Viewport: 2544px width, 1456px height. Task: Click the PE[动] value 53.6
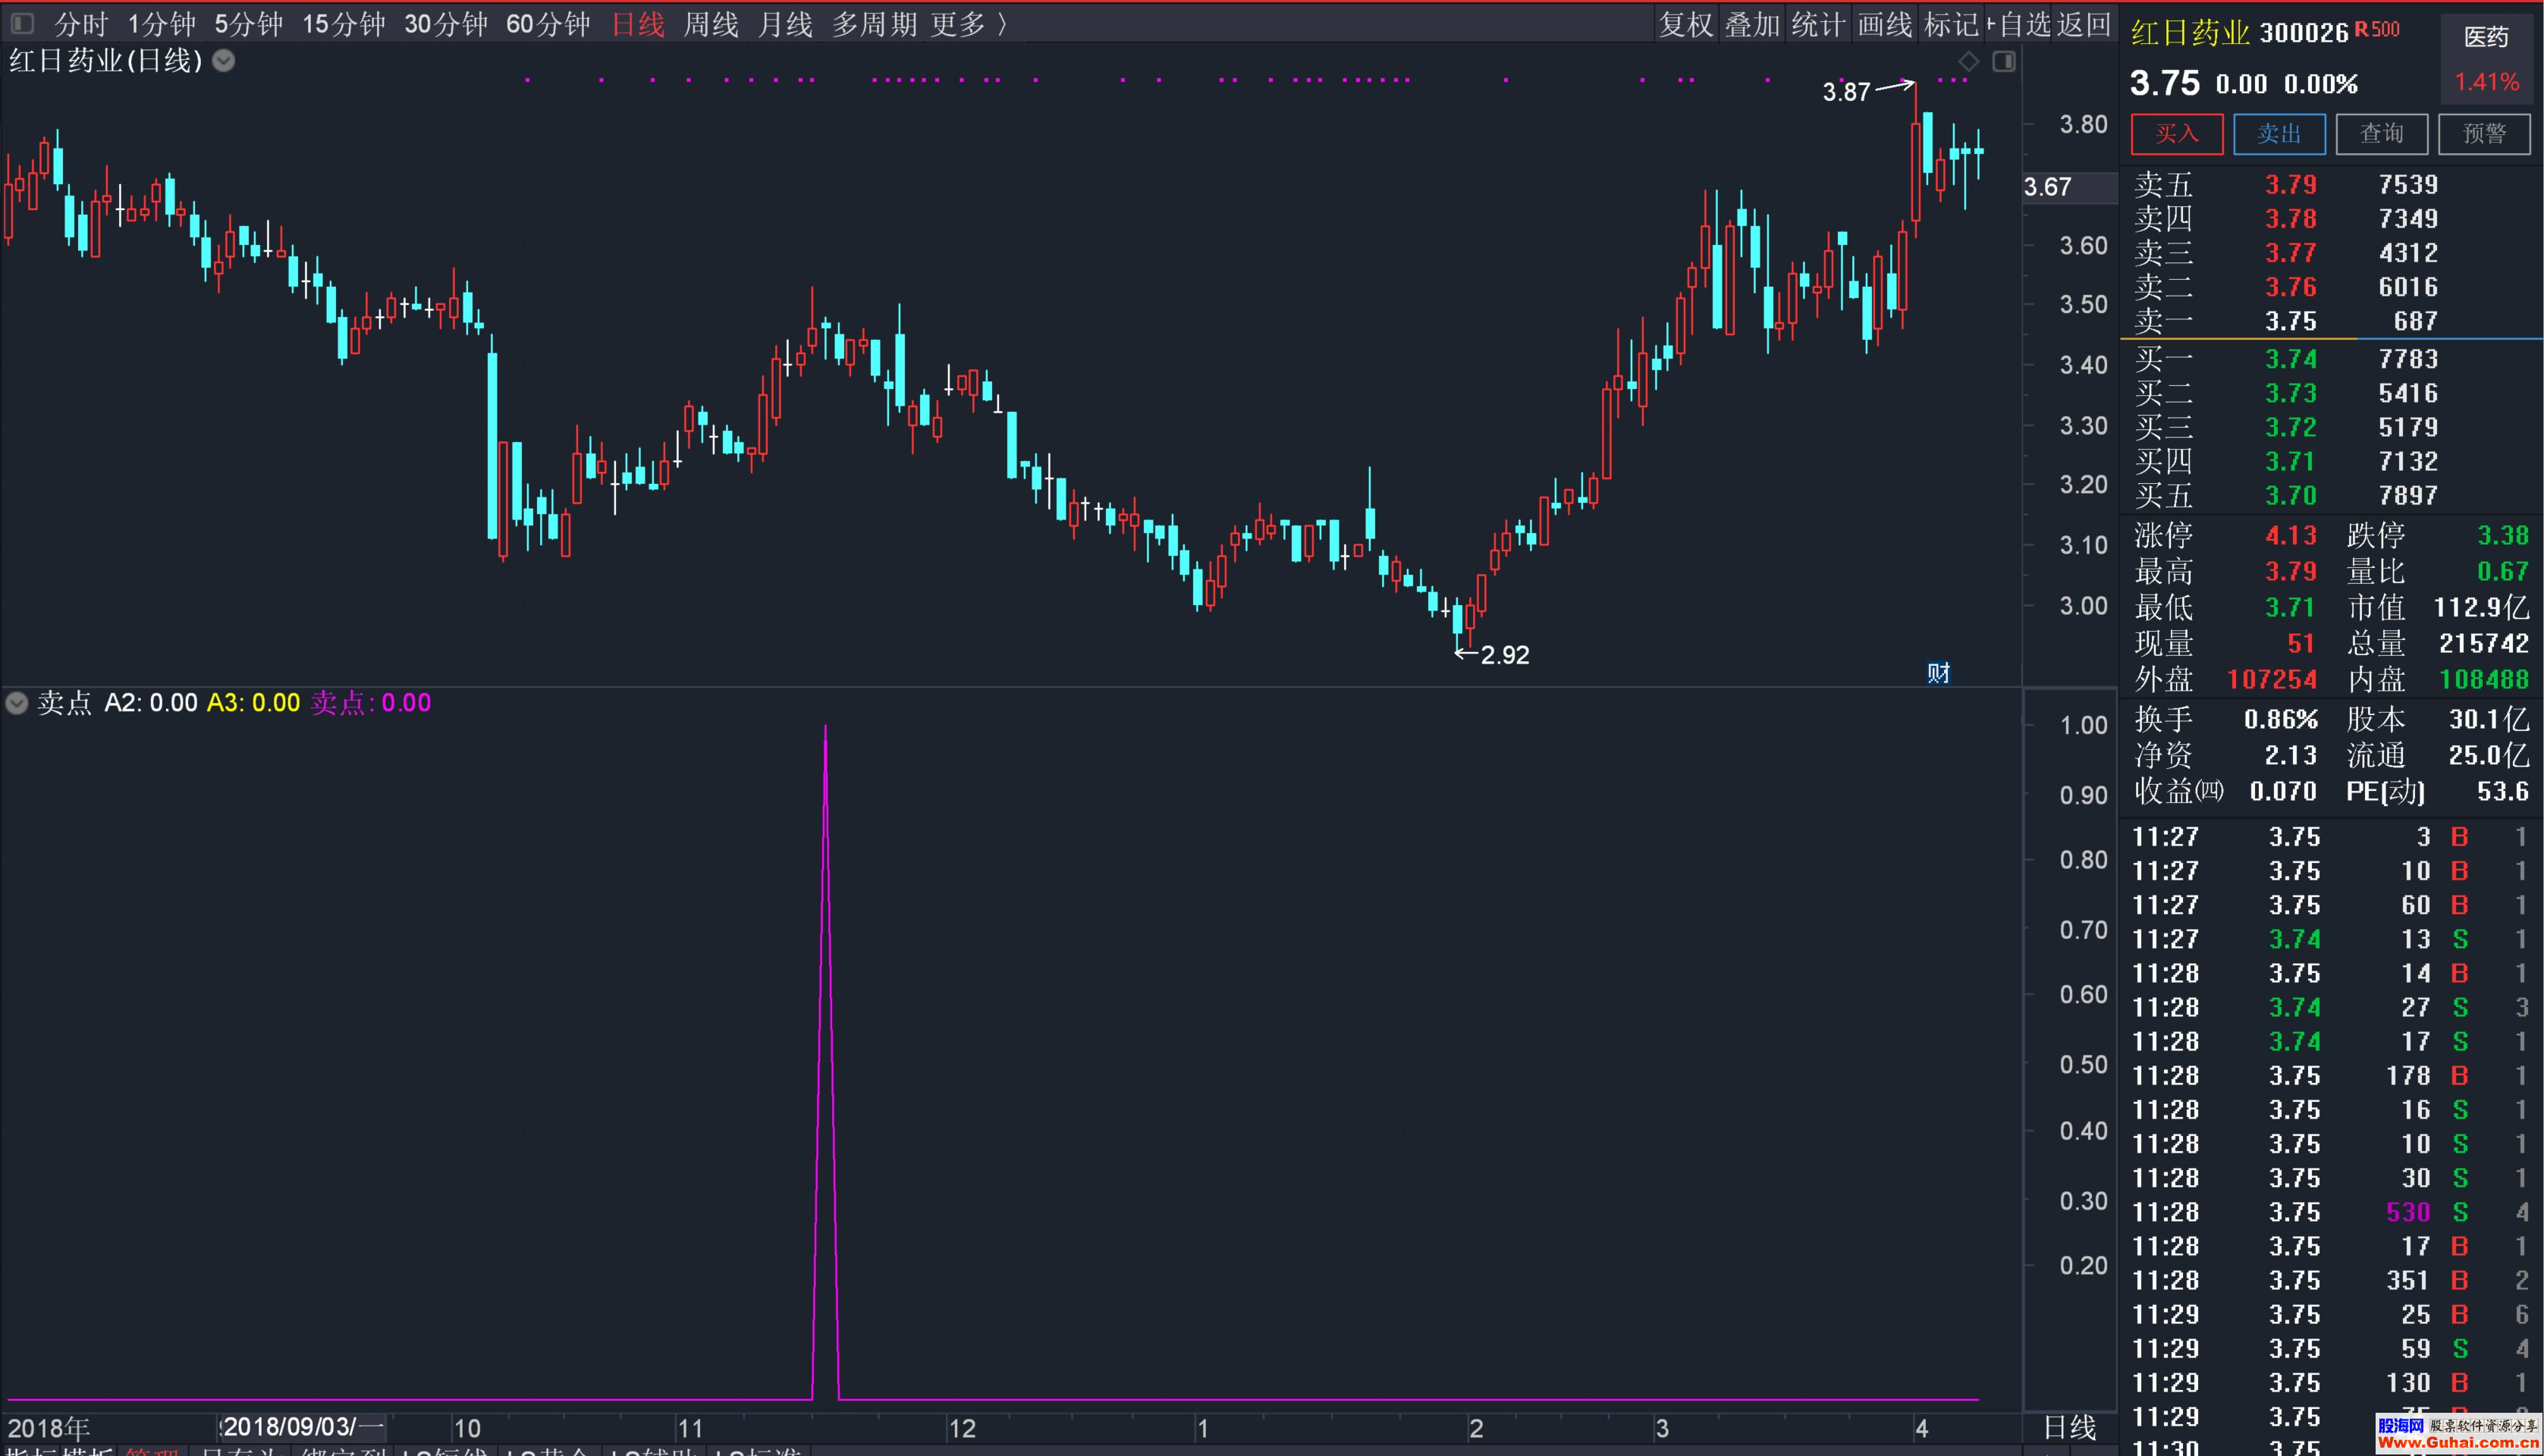(2502, 791)
